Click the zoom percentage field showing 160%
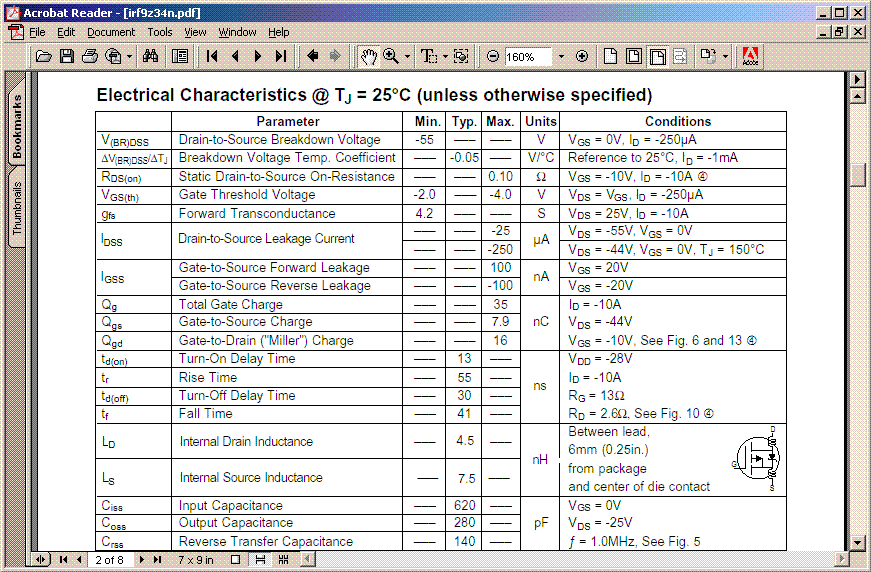The image size is (871, 572). click(526, 57)
